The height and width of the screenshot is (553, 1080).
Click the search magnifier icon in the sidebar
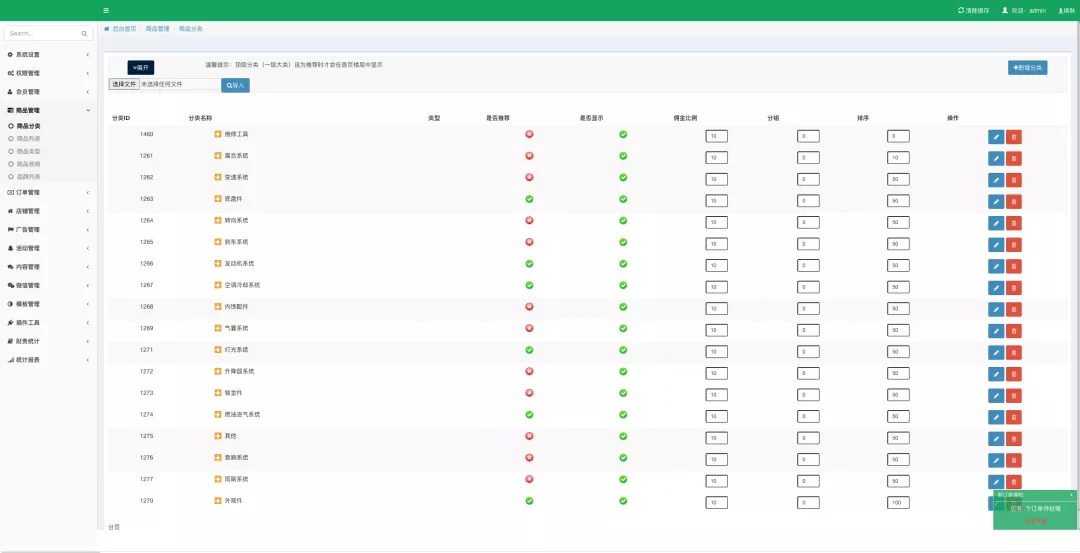coord(84,33)
